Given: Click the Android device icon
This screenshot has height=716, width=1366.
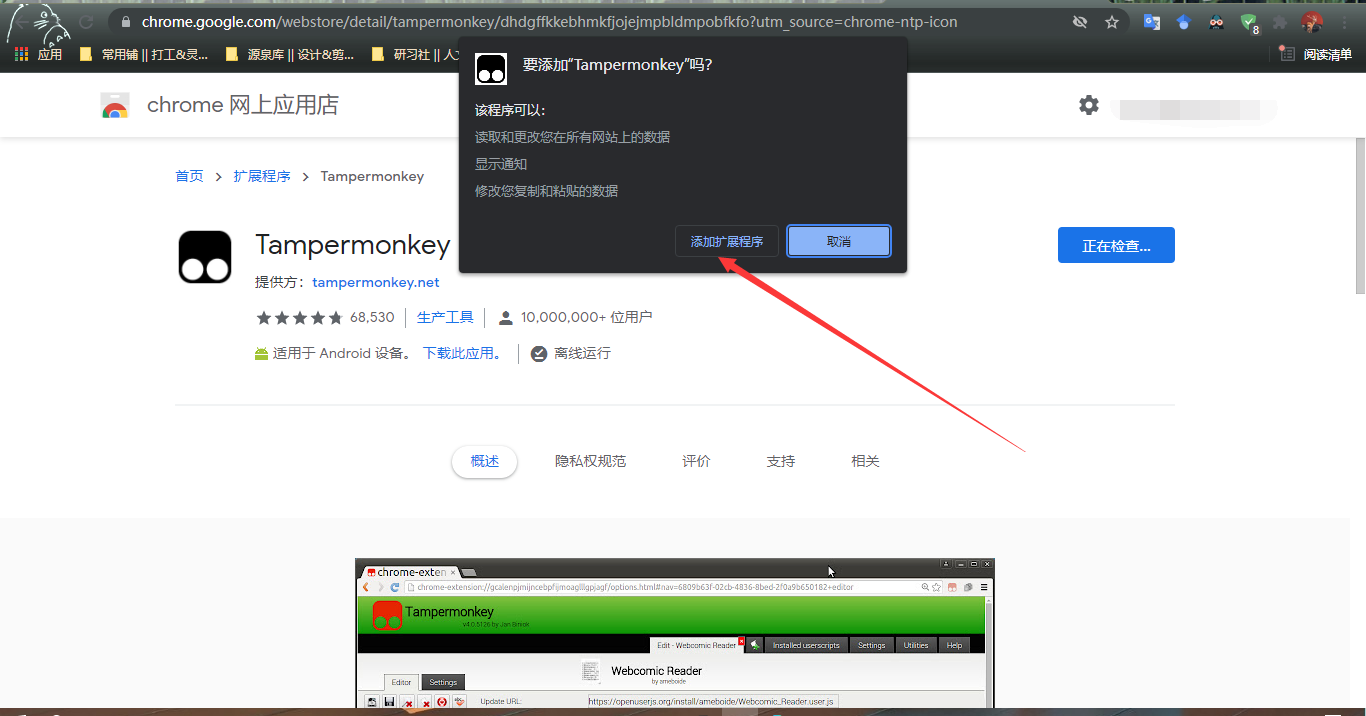Looking at the screenshot, I should pos(261,354).
